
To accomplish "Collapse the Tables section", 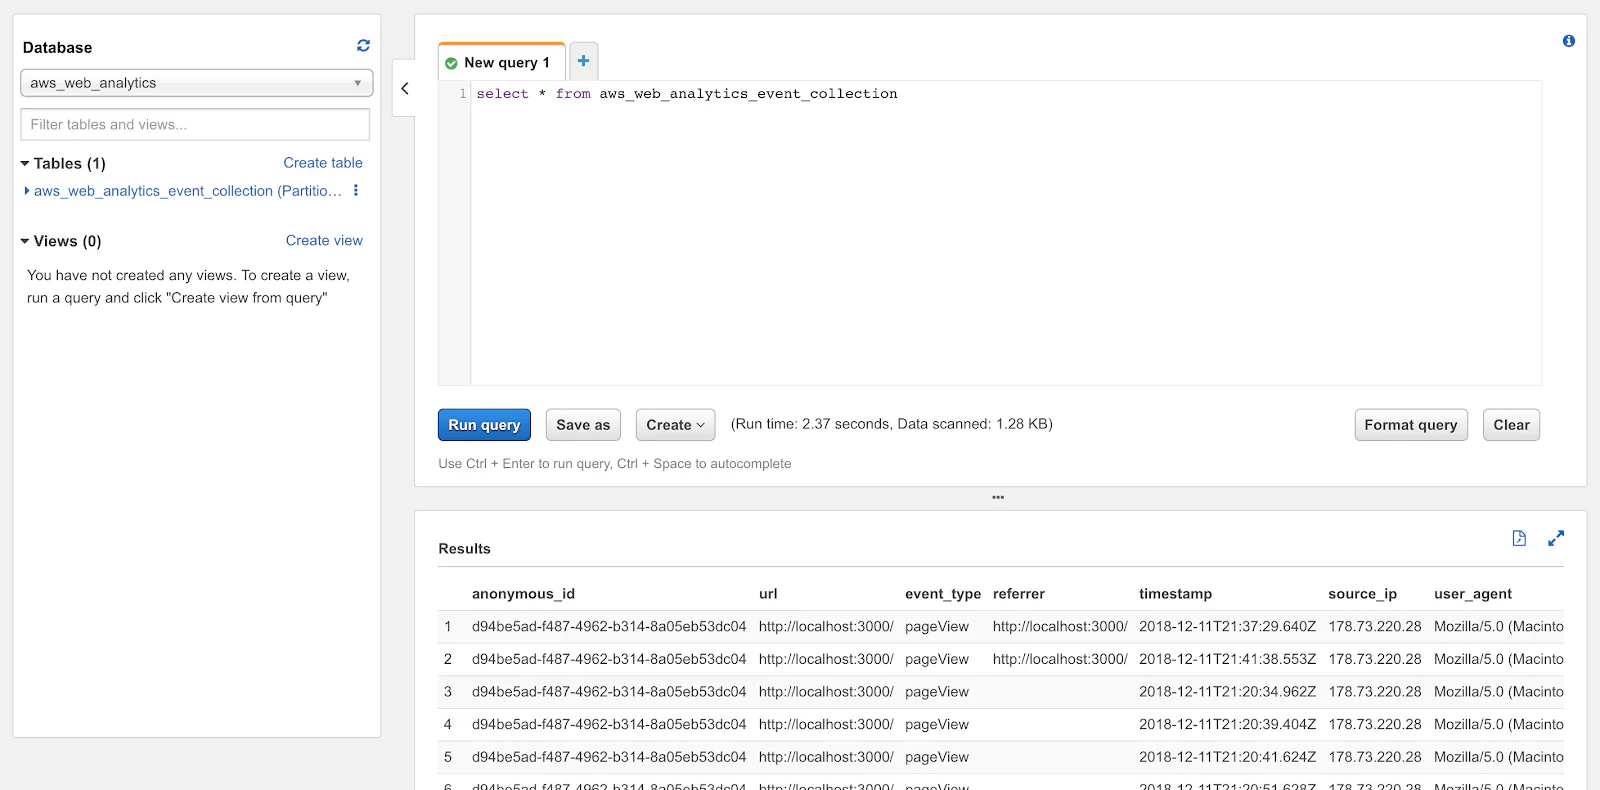I will [x=25, y=163].
